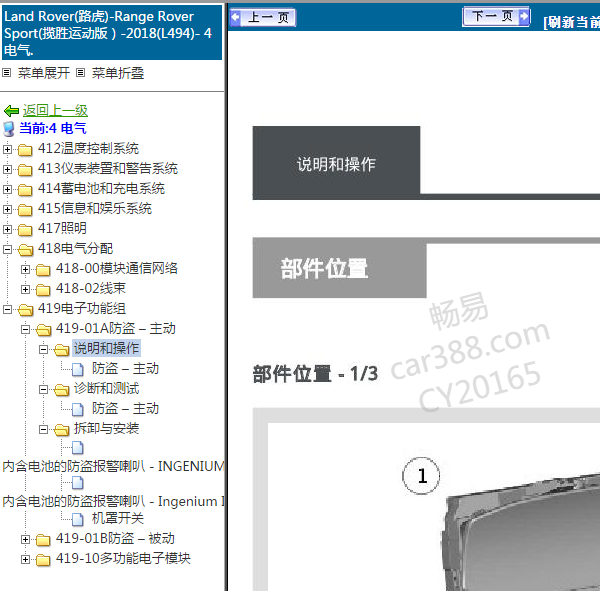Click folder icon of 412温度控制系统
600x591 pixels.
pos(25,150)
